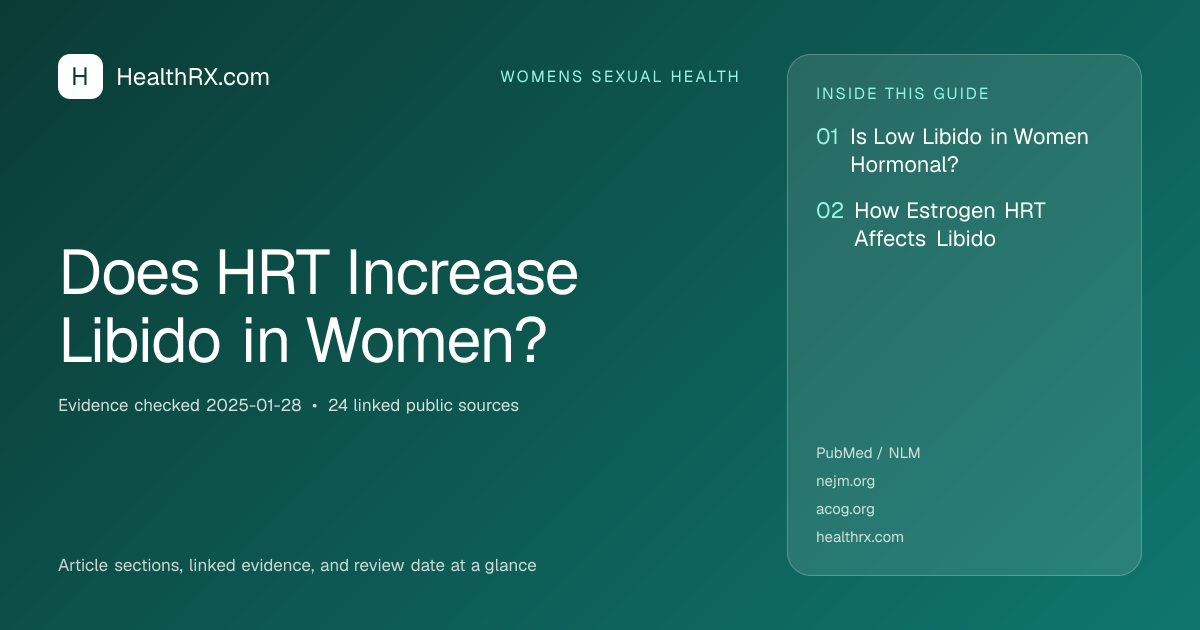Select 'Evidence checked 2025-01-28' text
This screenshot has width=1200, height=630.
point(180,406)
